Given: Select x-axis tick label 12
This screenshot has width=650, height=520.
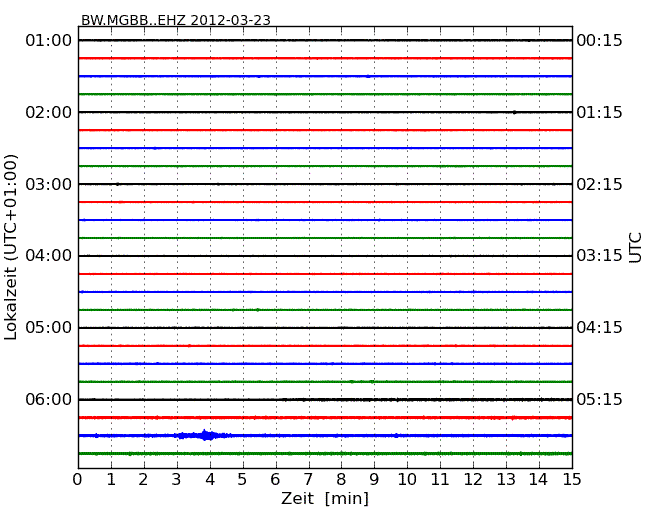Looking at the screenshot, I should [x=473, y=479].
